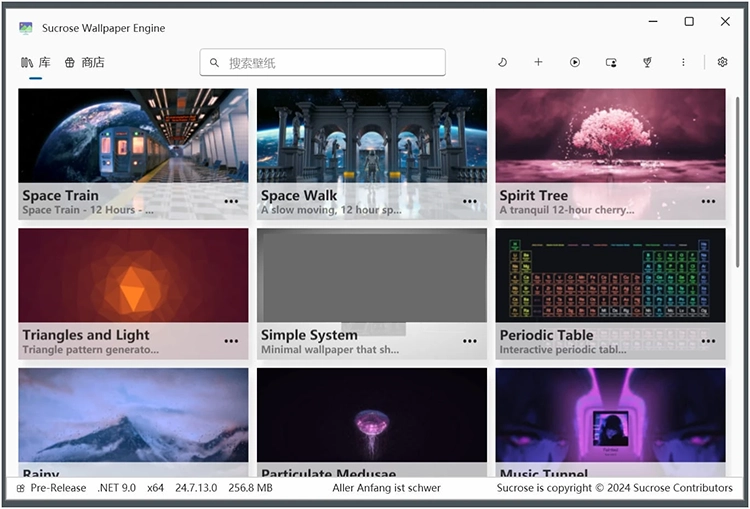
Task: Click the Sucrose copyright text in status bar
Action: coord(614,488)
